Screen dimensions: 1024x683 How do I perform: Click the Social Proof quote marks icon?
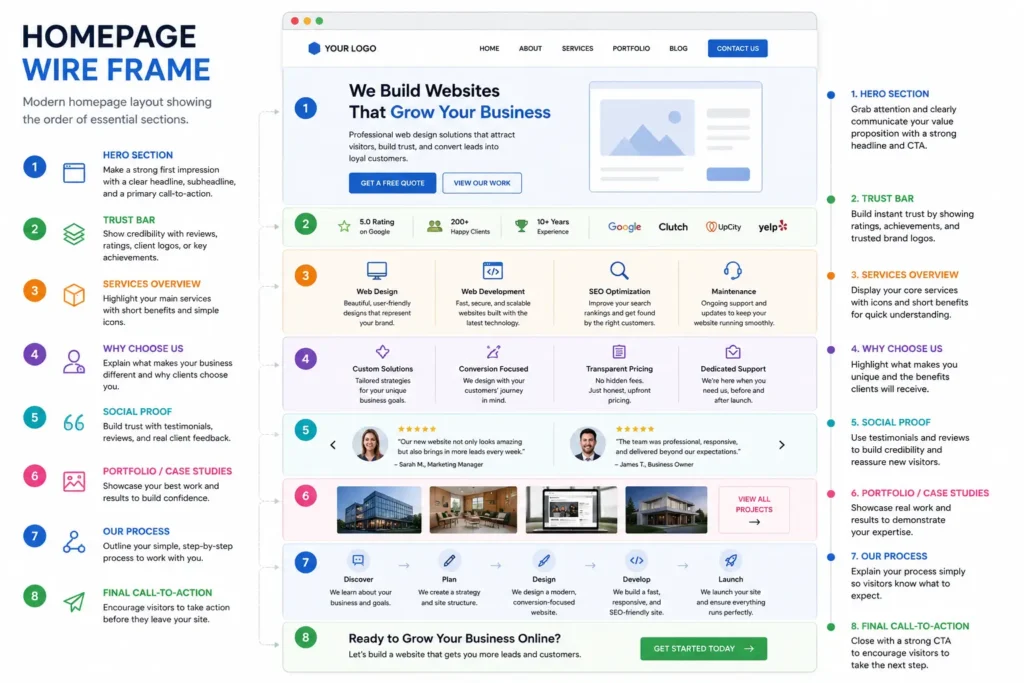pos(74,422)
